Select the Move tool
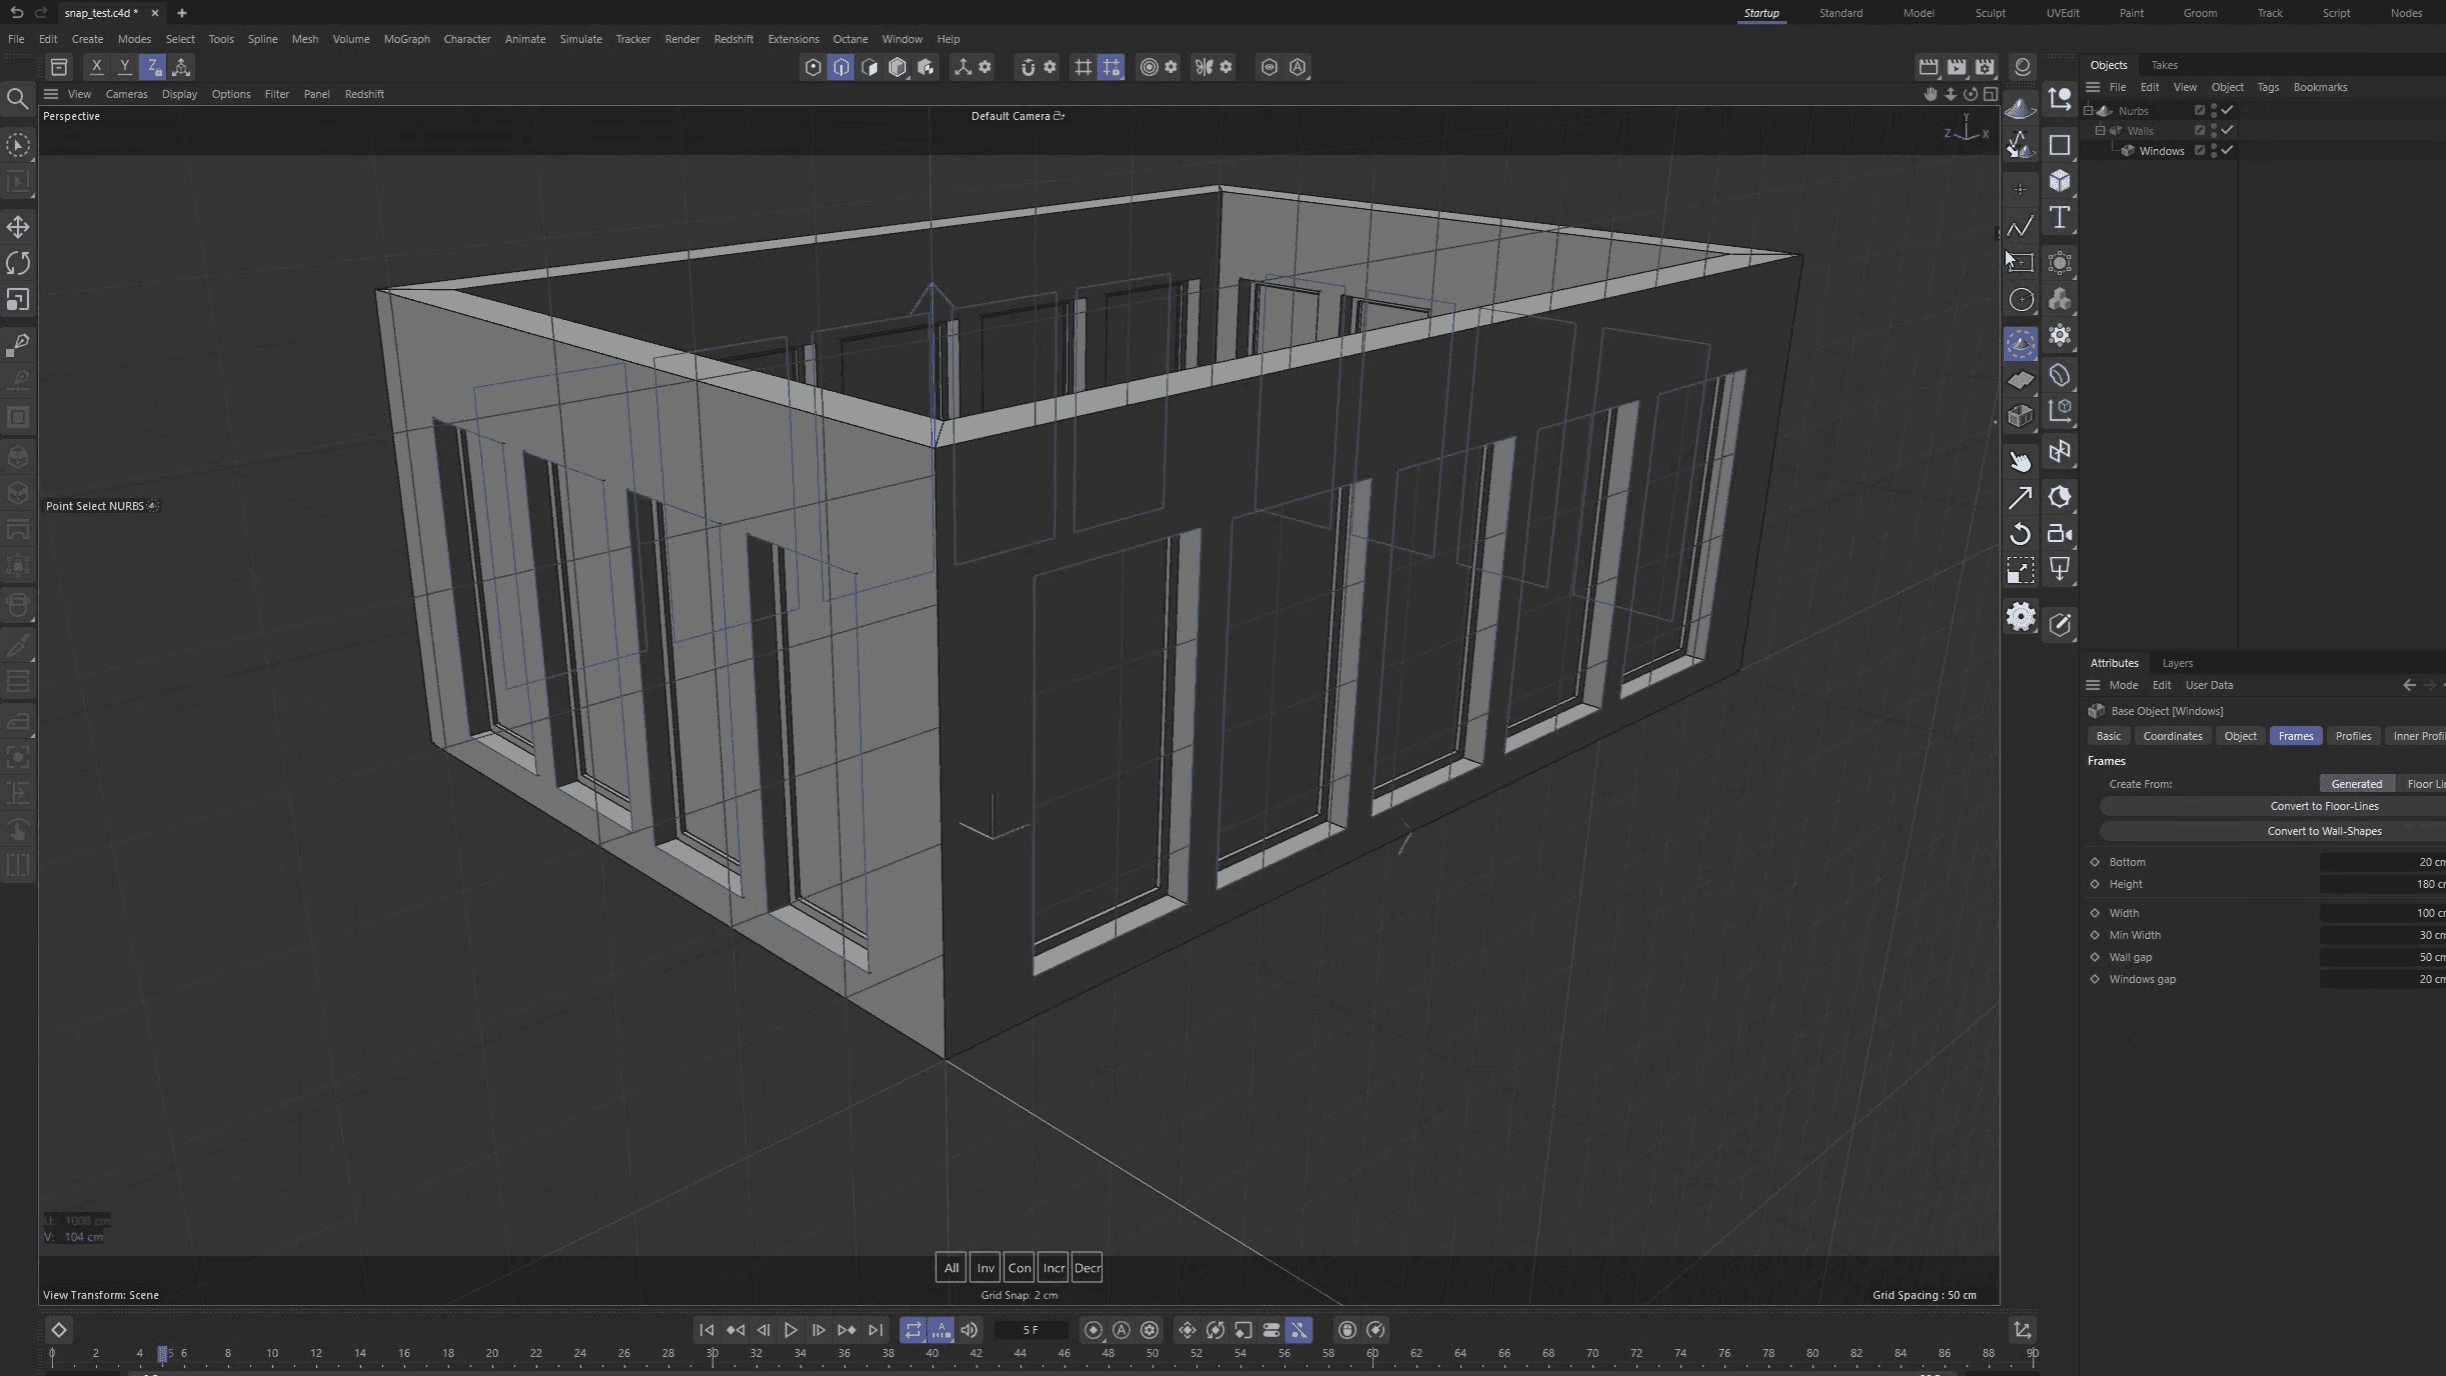 (x=18, y=227)
